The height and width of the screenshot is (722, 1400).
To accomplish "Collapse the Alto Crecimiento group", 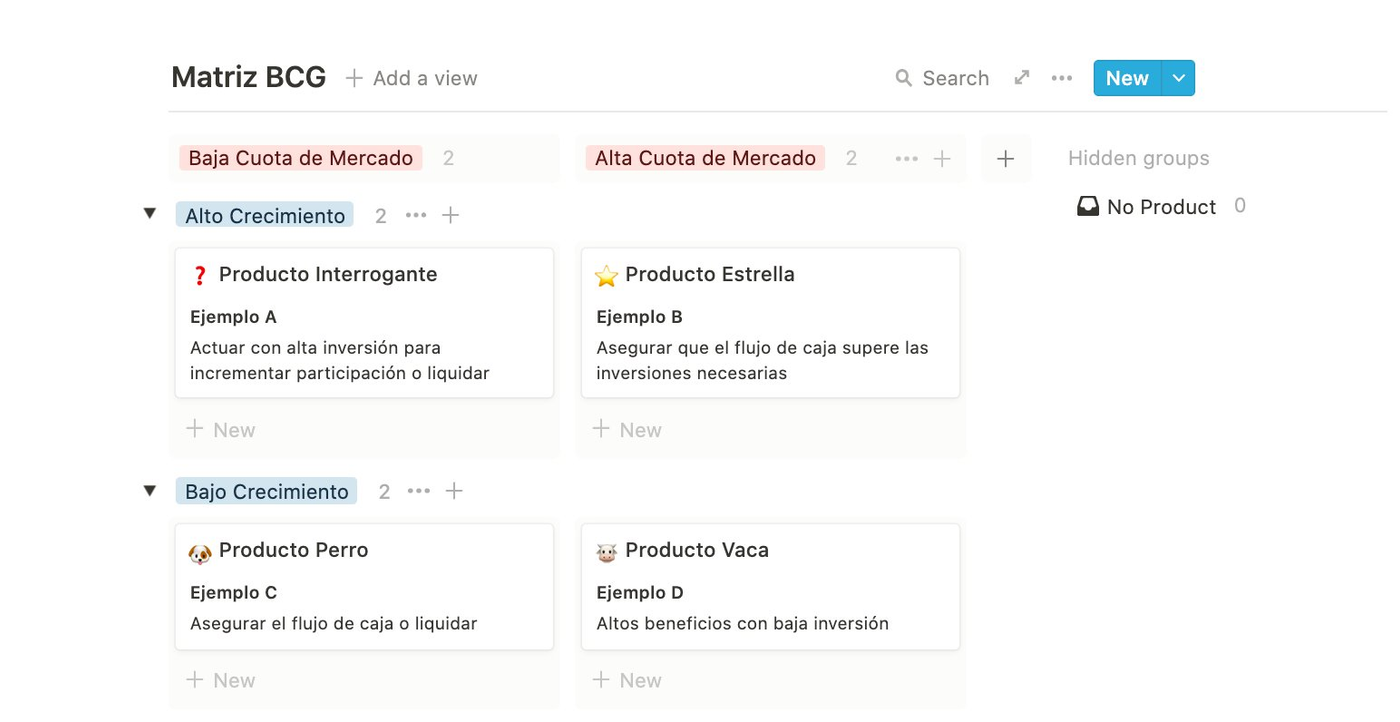I will point(150,214).
